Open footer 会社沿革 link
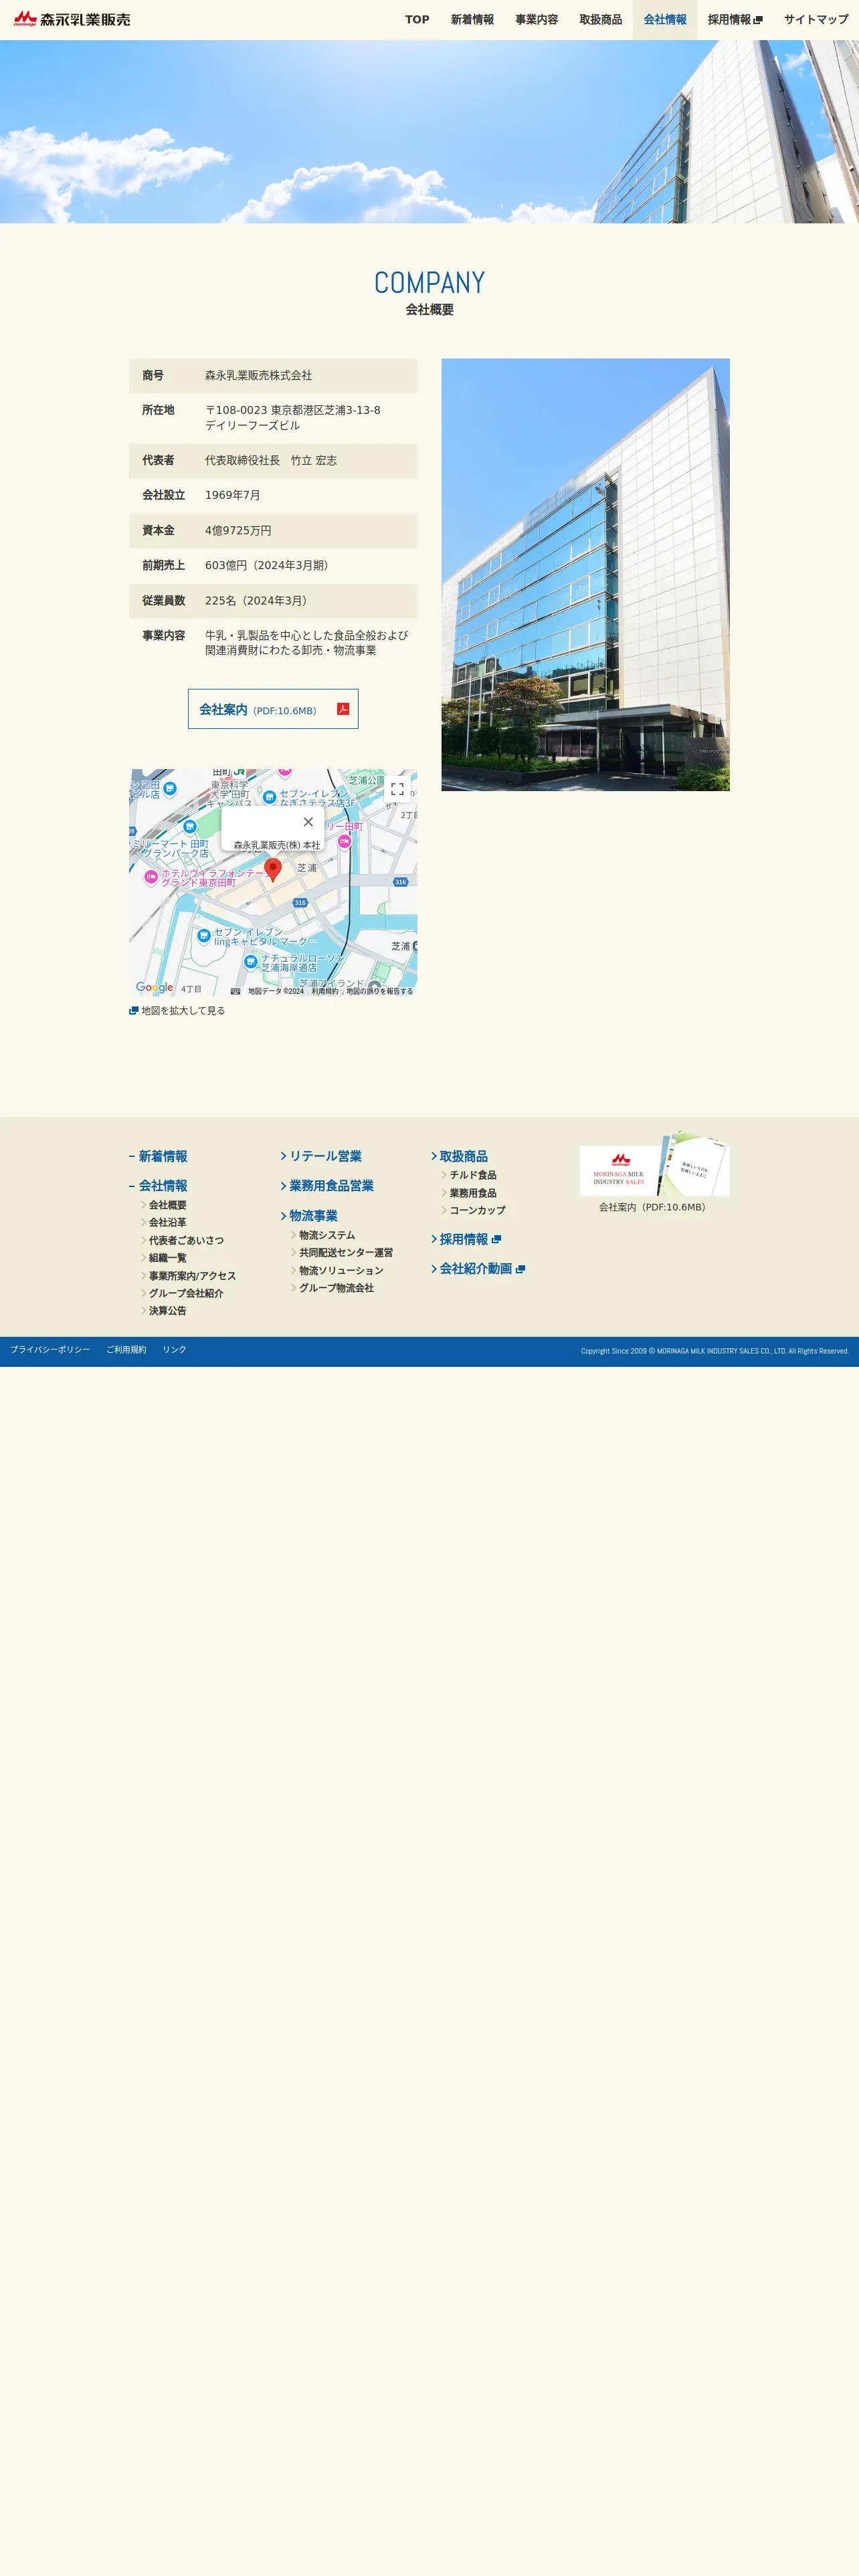Screen dimensions: 859x2576 pyautogui.click(x=167, y=1222)
